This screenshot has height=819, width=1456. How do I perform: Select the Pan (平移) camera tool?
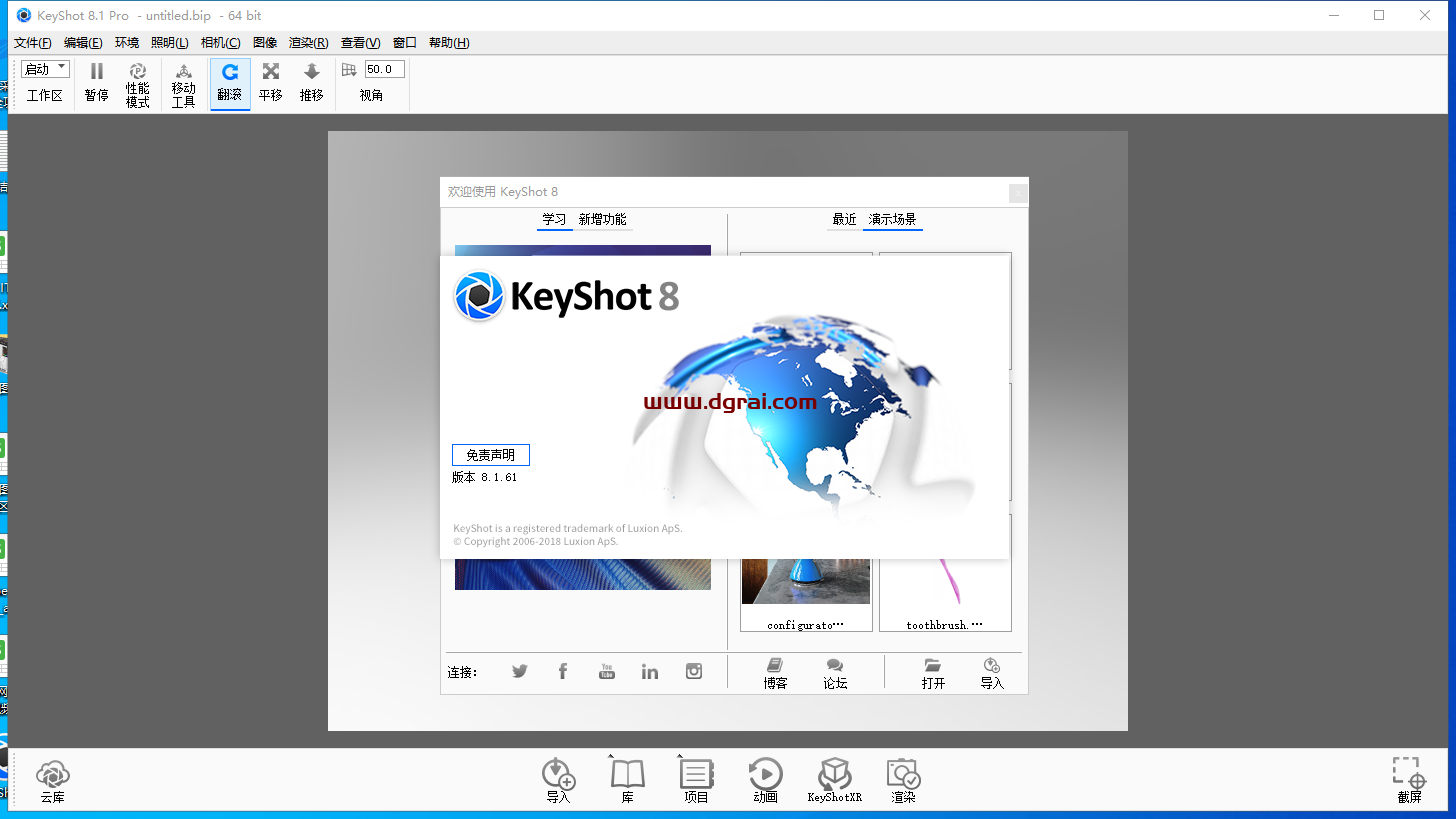pyautogui.click(x=270, y=83)
